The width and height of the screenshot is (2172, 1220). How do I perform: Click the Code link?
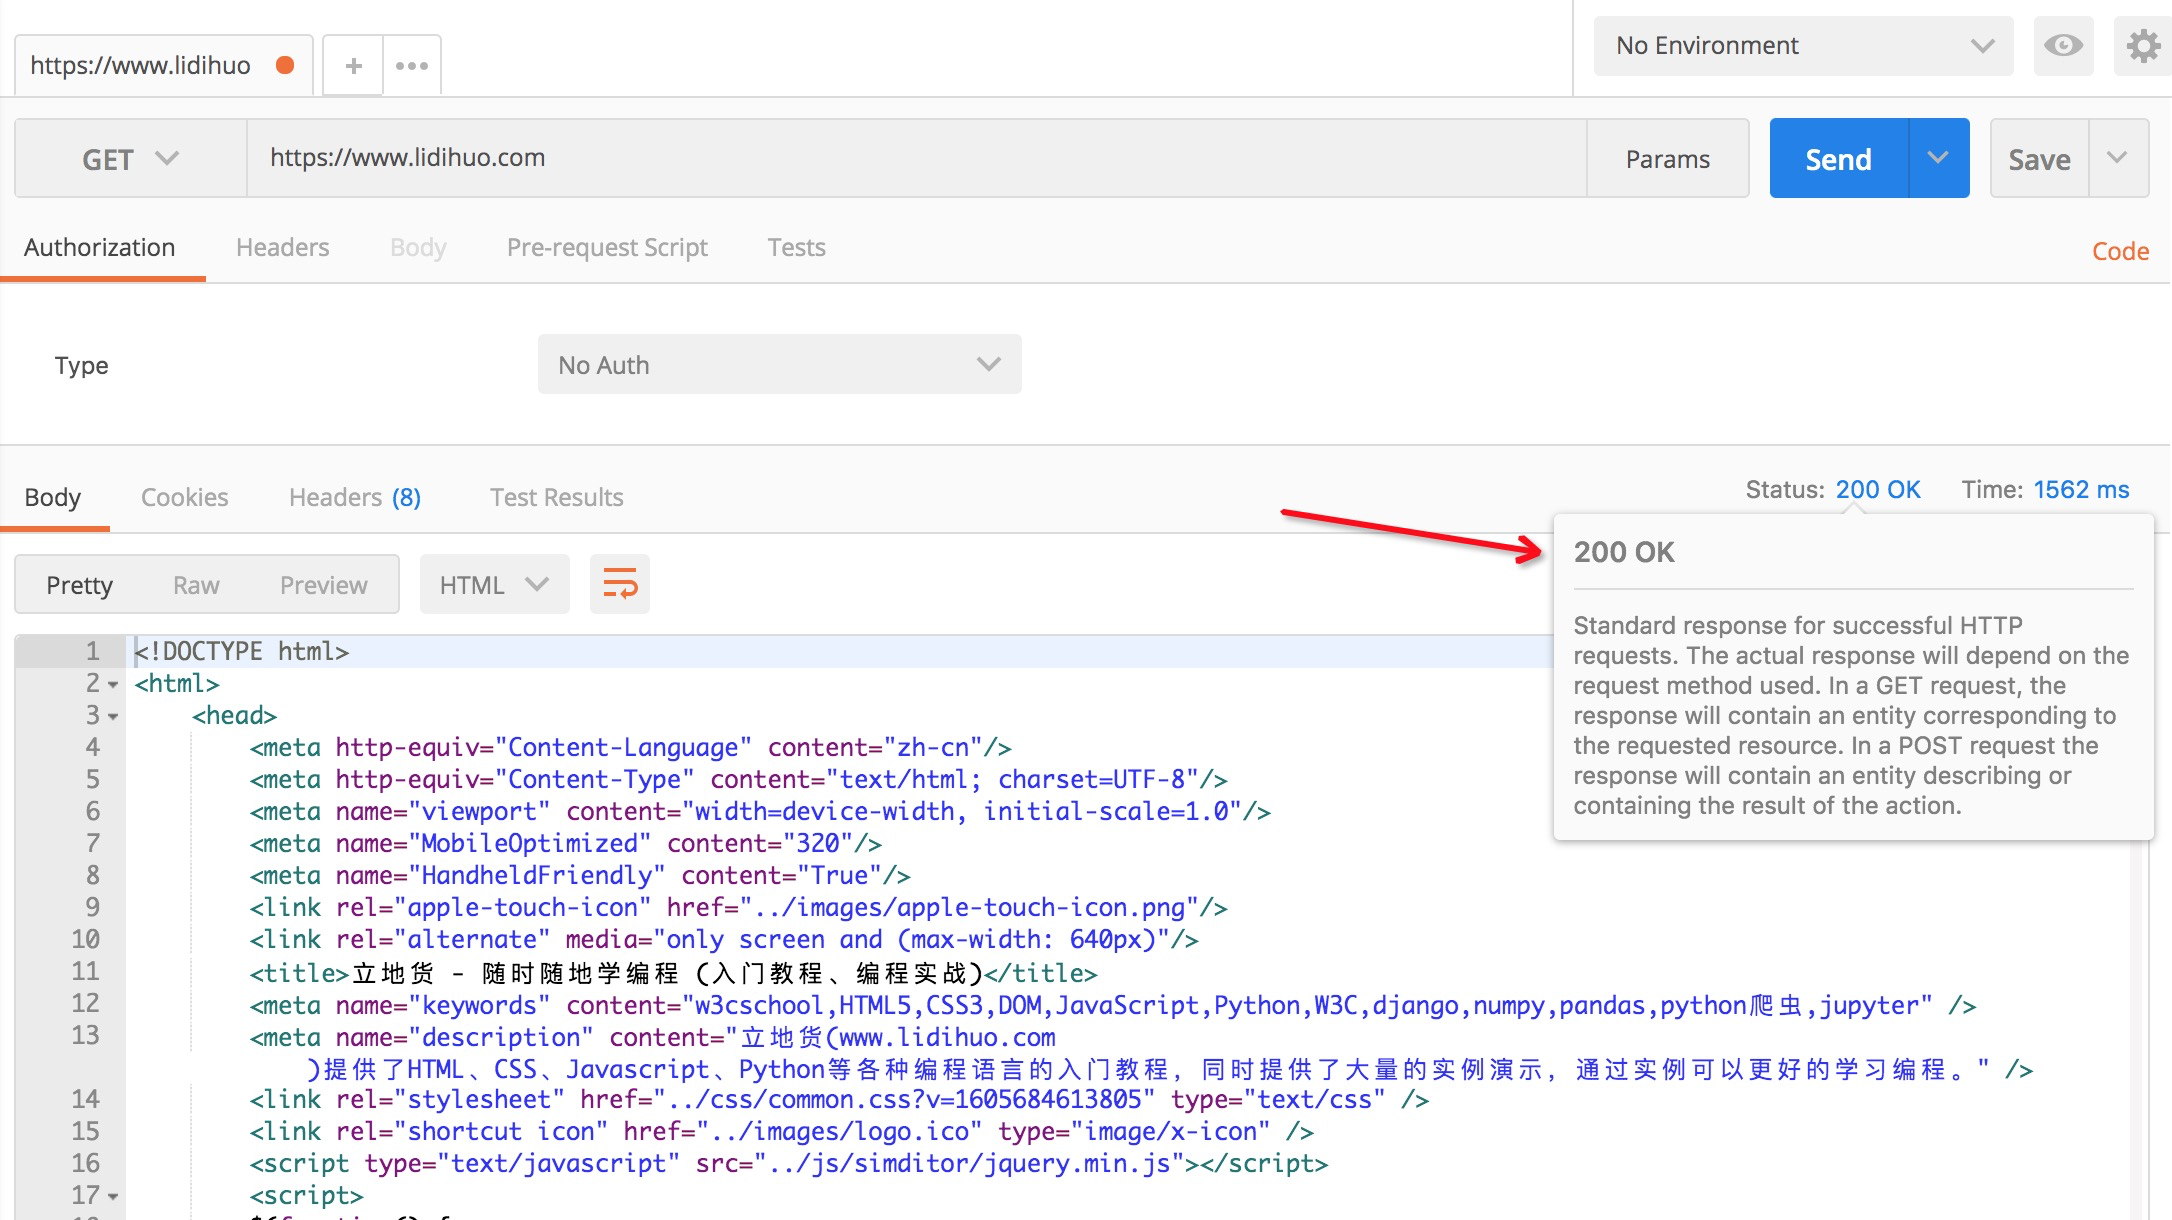[x=2121, y=251]
